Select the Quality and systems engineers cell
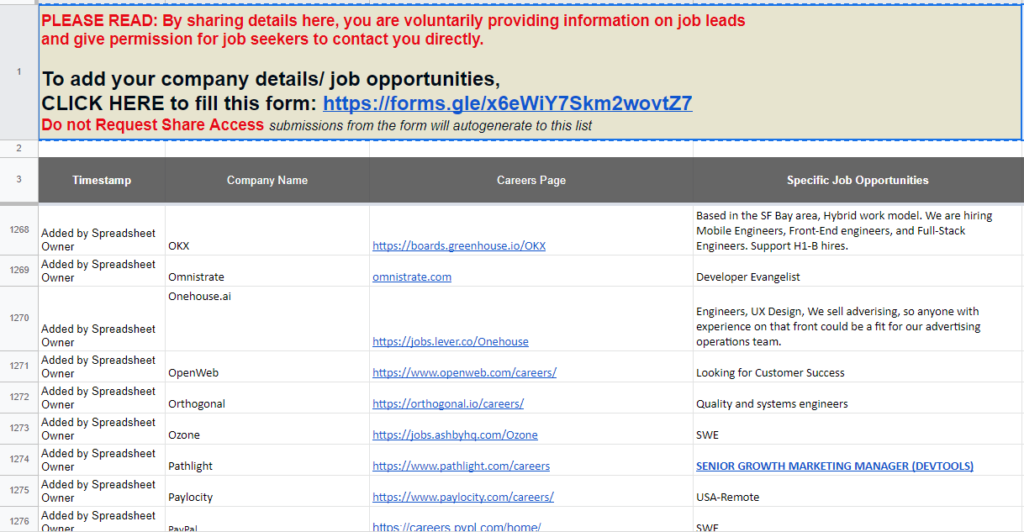1024x532 pixels. click(x=857, y=398)
